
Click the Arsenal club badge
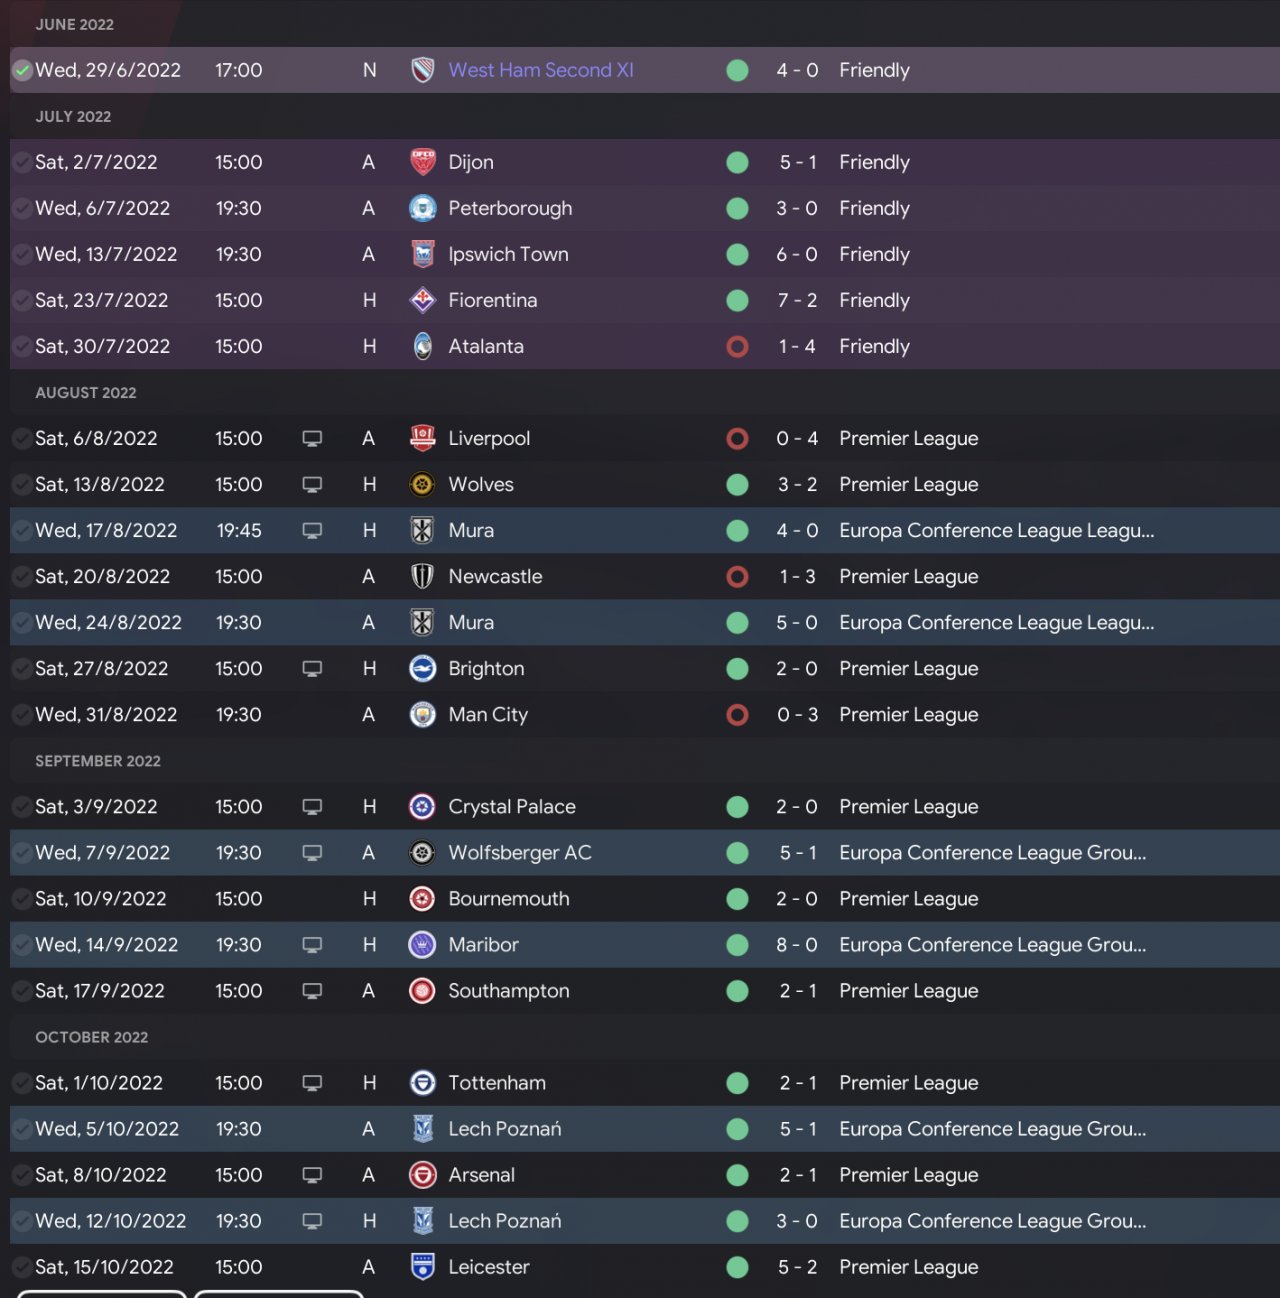[423, 1175]
